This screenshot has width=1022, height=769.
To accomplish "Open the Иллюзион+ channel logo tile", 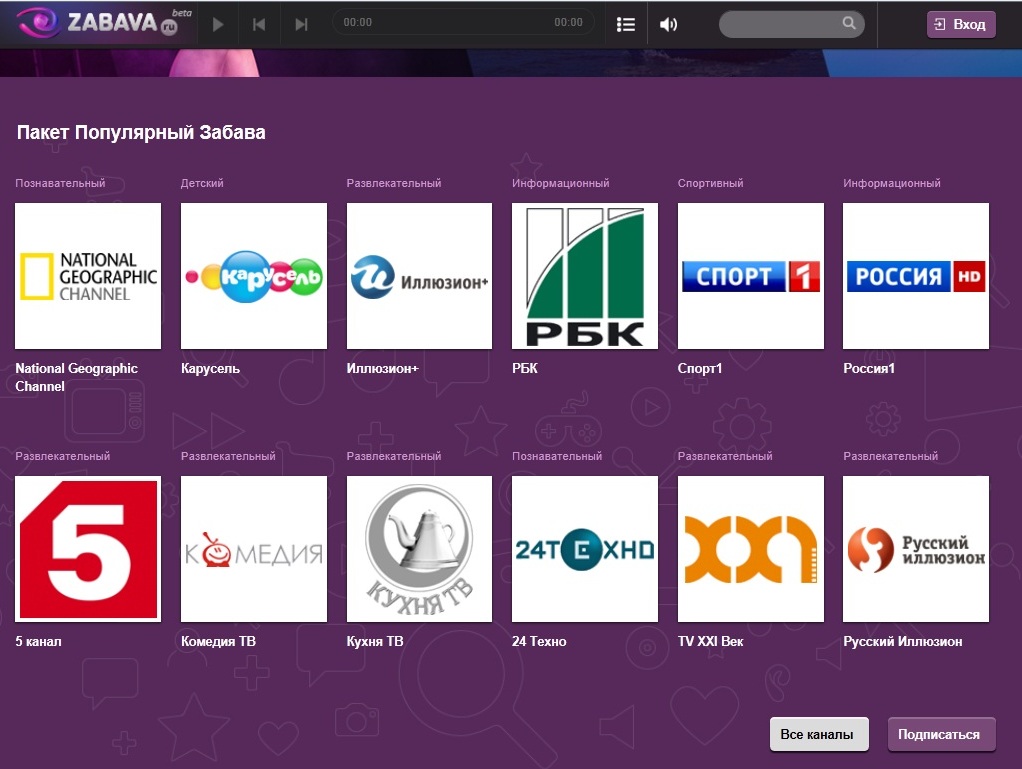I will [419, 276].
